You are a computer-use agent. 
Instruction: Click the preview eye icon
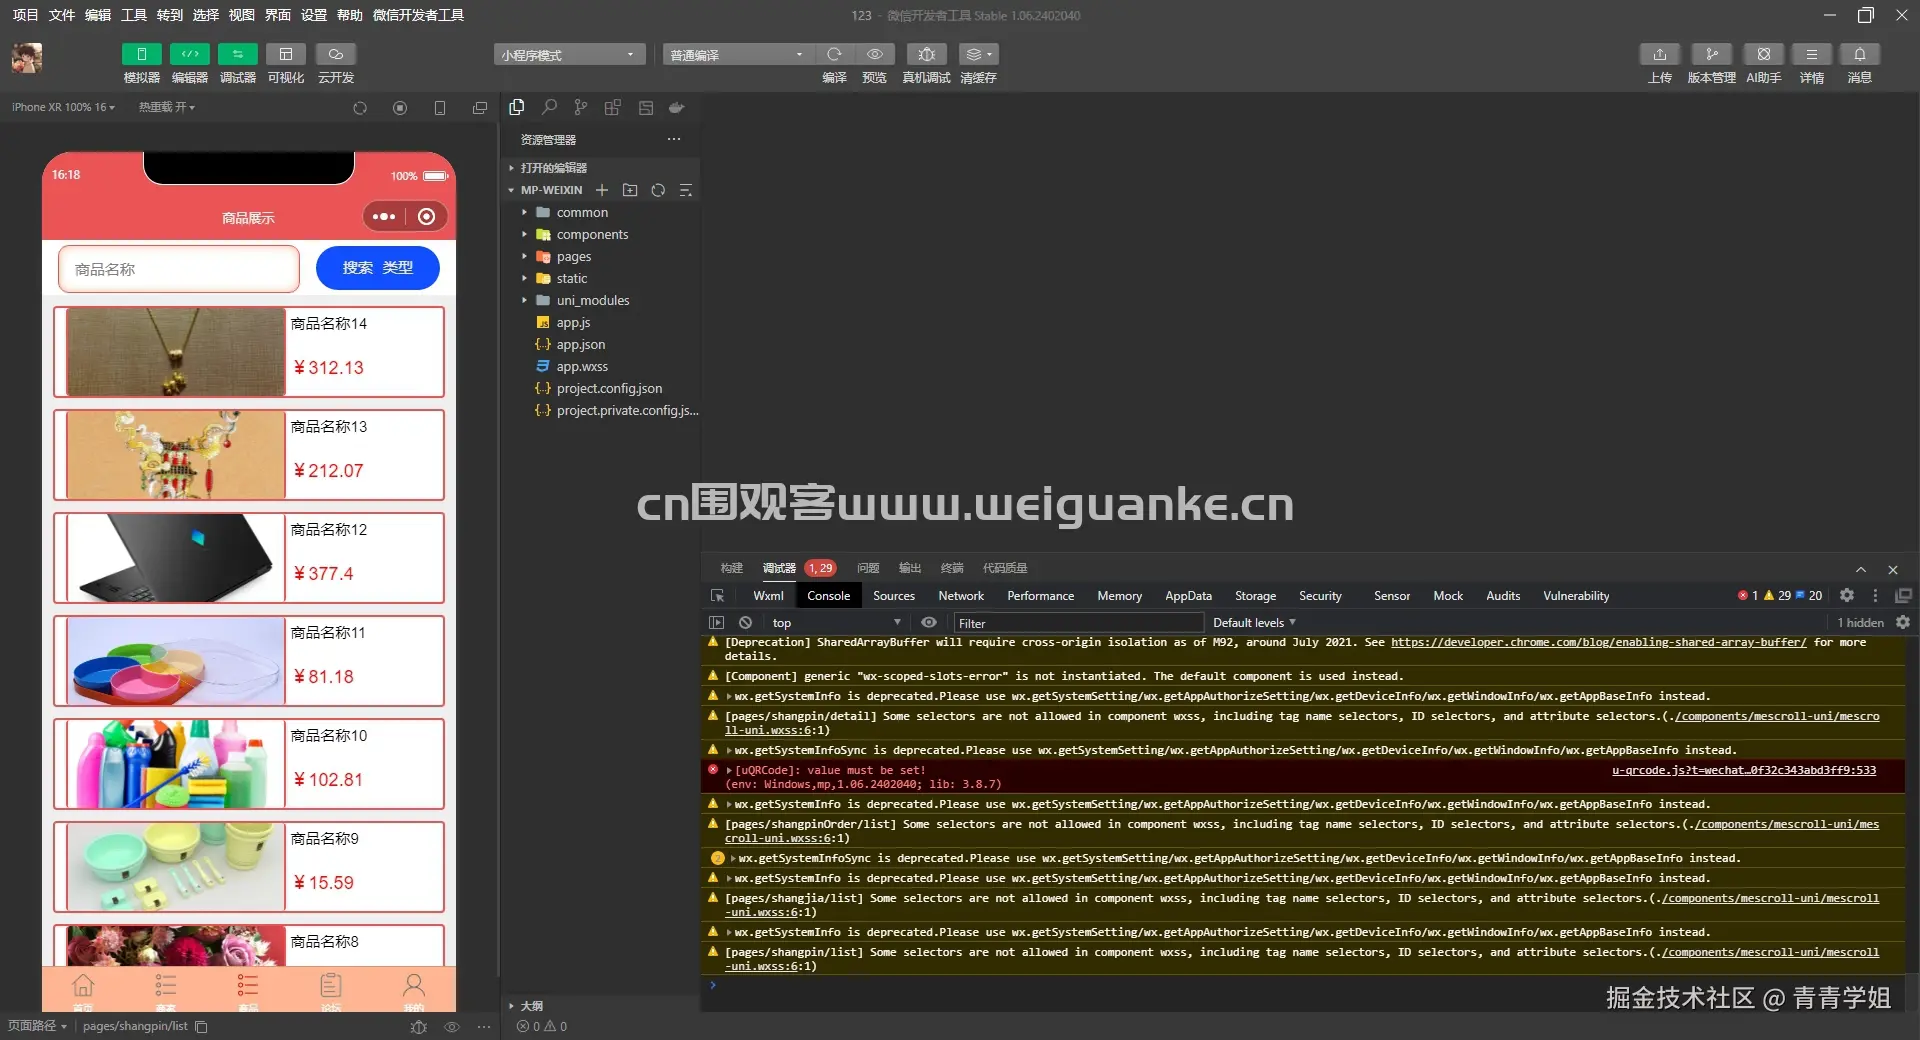tap(875, 54)
